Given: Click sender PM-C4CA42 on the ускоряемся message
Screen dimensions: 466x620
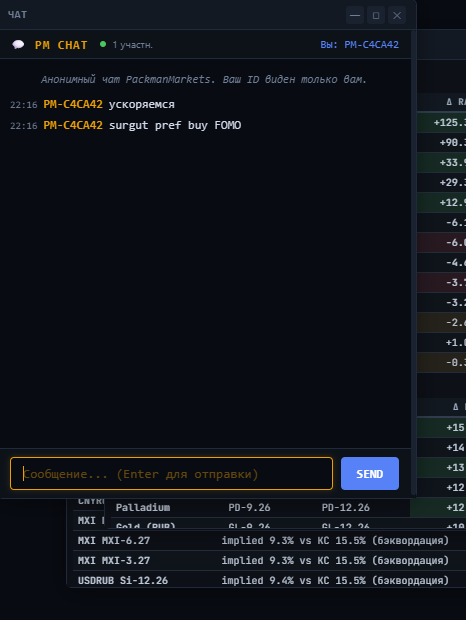Looking at the screenshot, I should click(73, 104).
